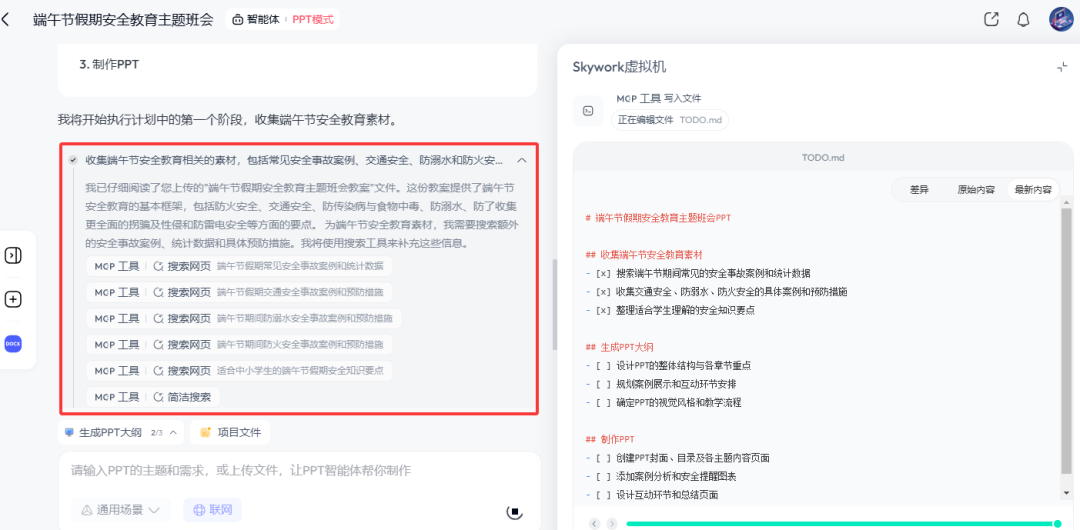The width and height of the screenshot is (1080, 530).
Task: Click 'MCP 工具 写入文件' status text
Action: click(658, 99)
